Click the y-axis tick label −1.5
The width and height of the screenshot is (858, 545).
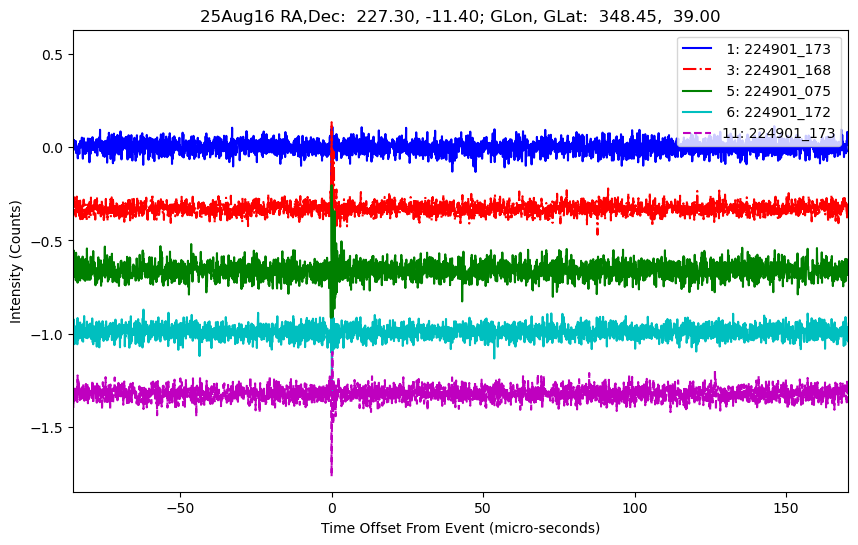tap(48, 428)
